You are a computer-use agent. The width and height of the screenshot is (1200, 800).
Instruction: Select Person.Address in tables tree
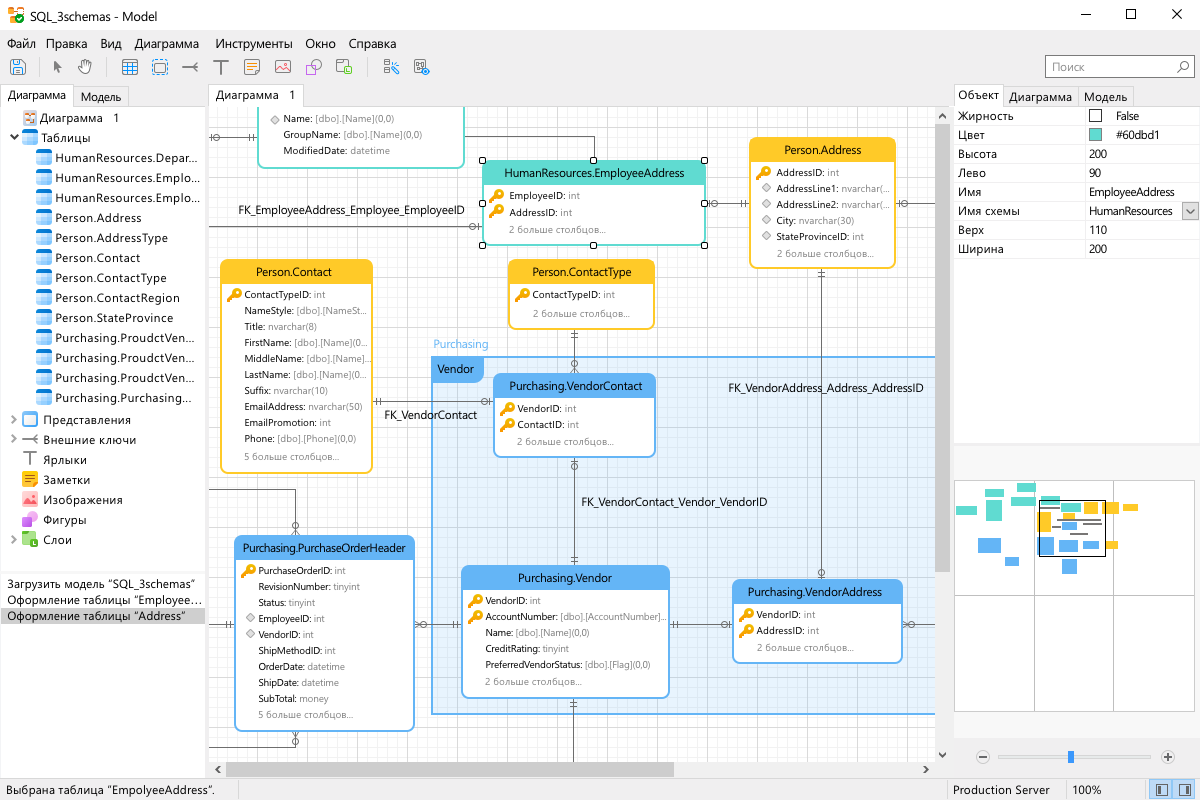click(98, 218)
